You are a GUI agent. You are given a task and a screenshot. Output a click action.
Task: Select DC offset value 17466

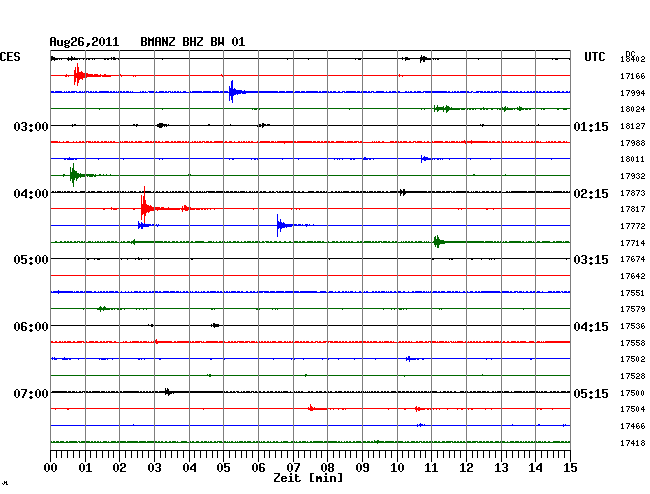pyautogui.click(x=633, y=426)
